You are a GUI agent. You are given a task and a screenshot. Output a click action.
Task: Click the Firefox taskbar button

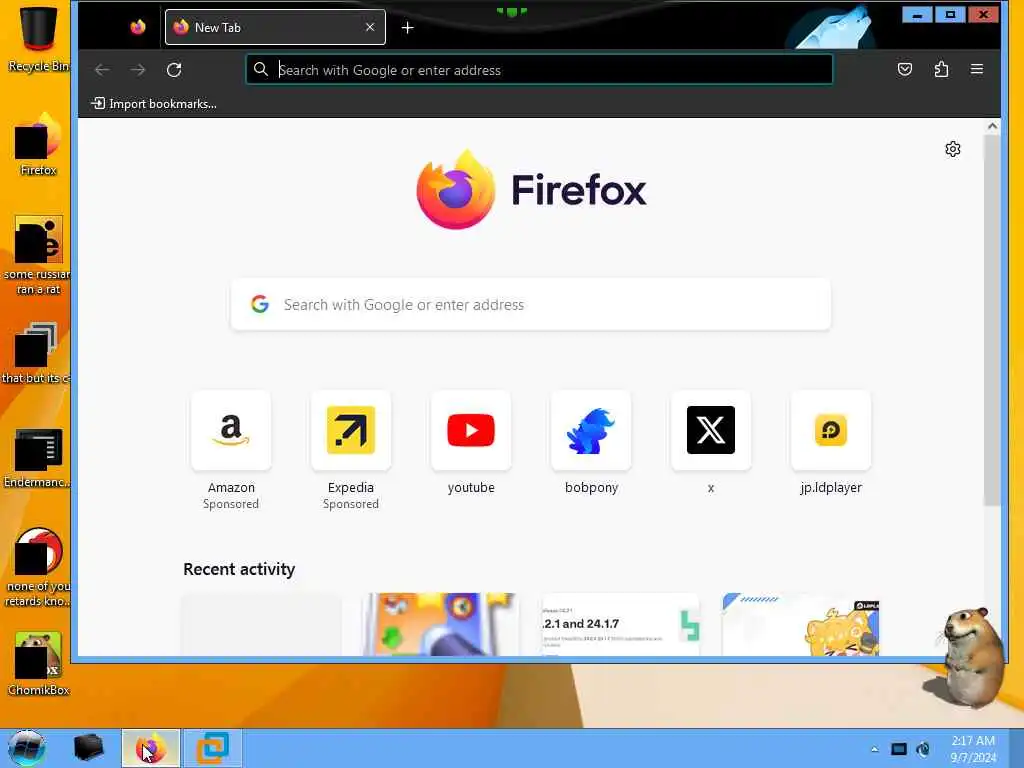click(x=150, y=748)
